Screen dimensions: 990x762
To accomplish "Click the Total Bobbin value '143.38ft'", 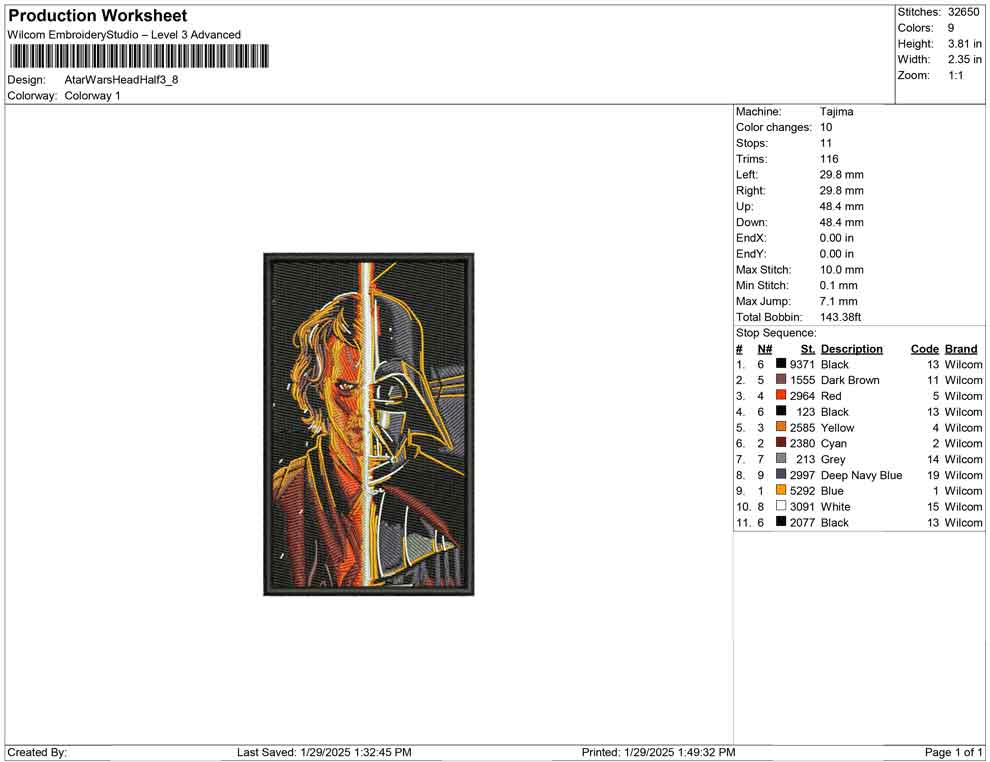I will 840,317.
